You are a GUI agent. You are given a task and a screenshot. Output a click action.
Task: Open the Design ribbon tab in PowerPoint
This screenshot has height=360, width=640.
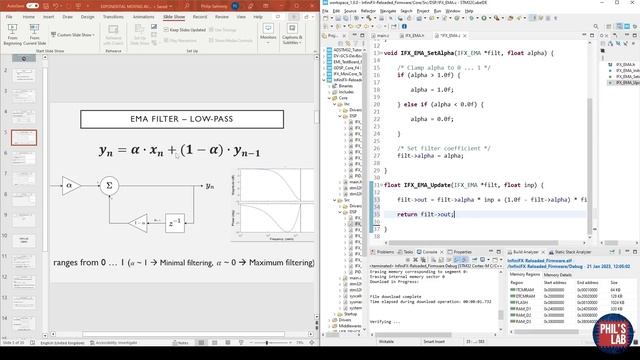pos(87,17)
